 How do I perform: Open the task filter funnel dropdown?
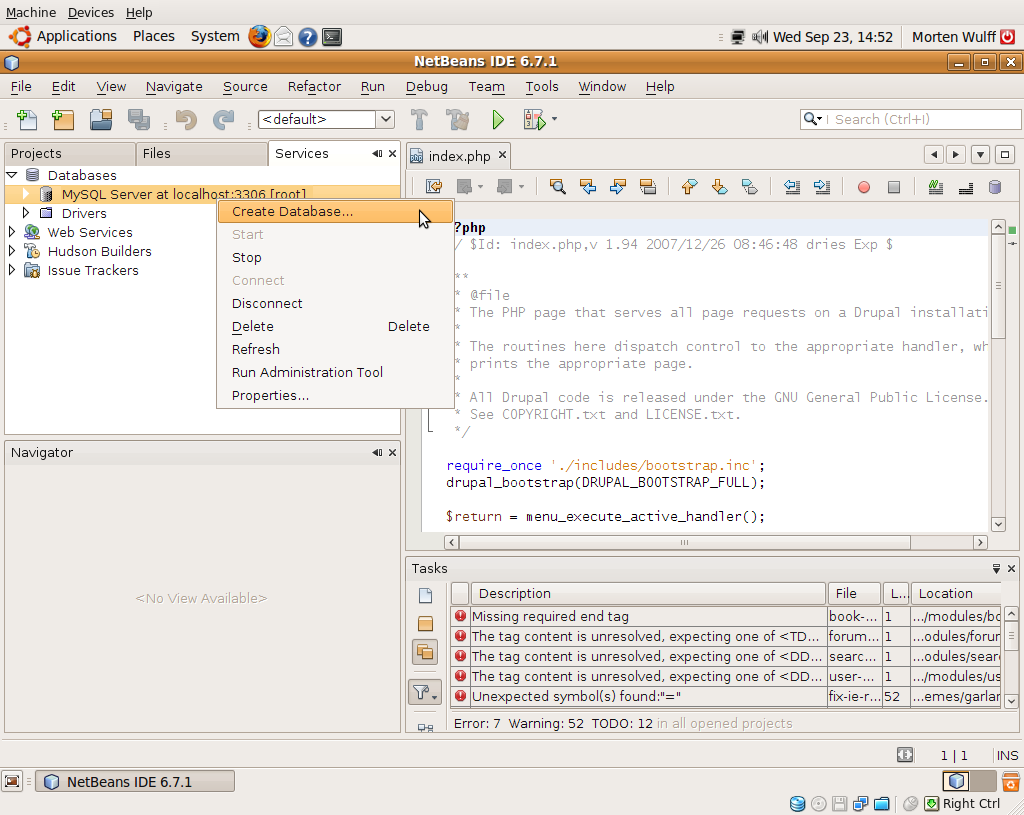coord(425,692)
